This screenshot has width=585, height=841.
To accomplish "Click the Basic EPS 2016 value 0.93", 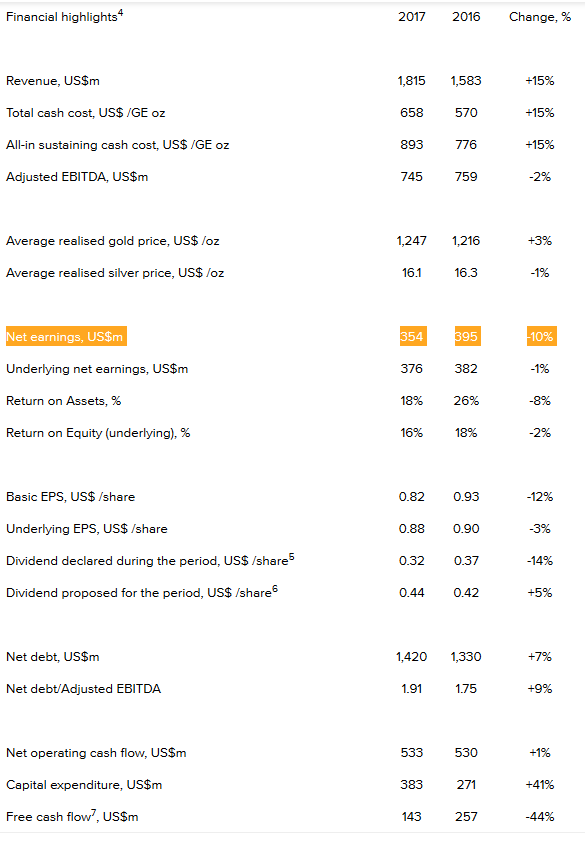I will 466,497.
